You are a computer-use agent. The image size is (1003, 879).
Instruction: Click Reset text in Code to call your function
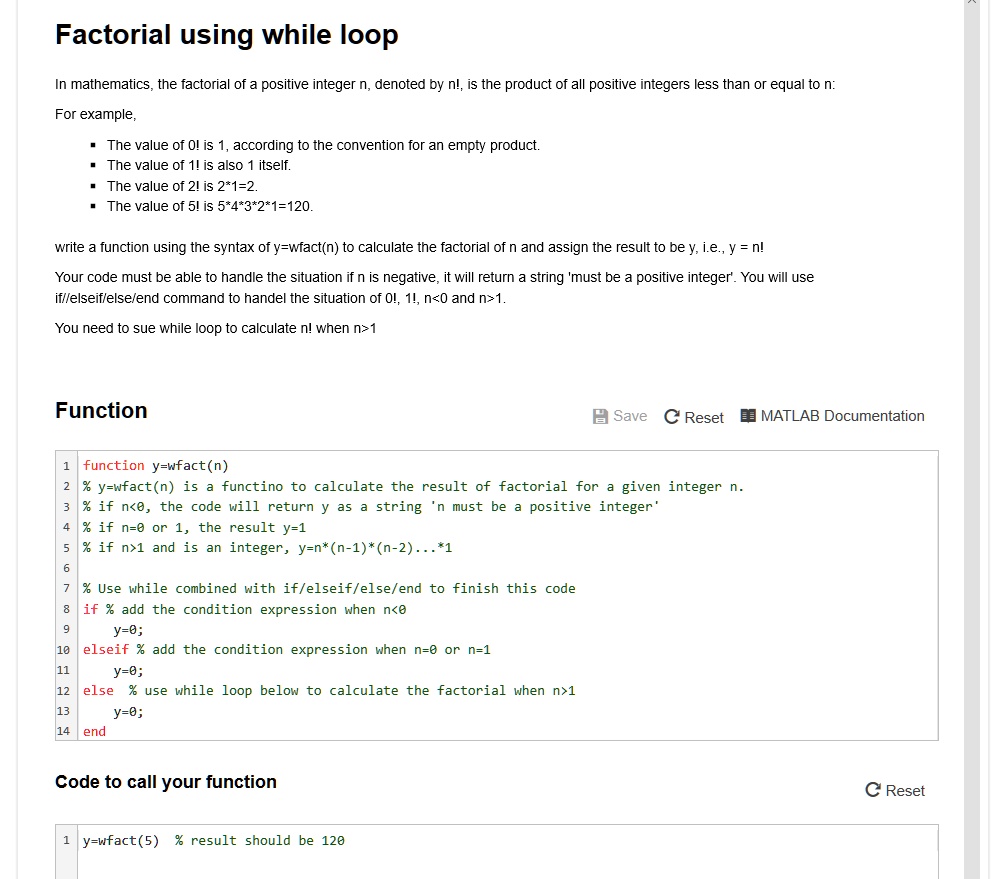(904, 791)
